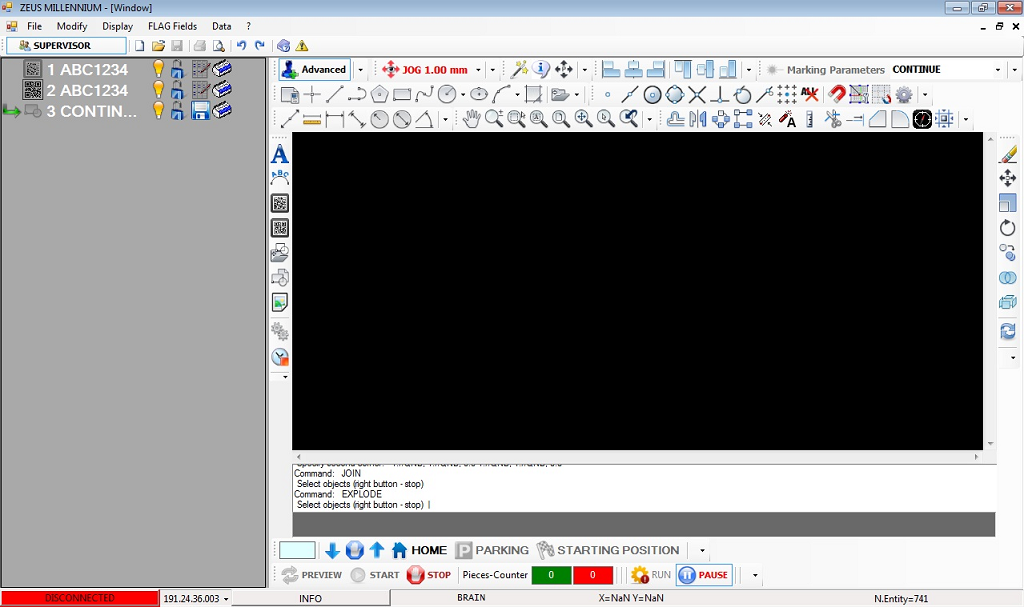Open the Advanced mode dropdown
The width and height of the screenshot is (1024, 607).
tap(360, 70)
